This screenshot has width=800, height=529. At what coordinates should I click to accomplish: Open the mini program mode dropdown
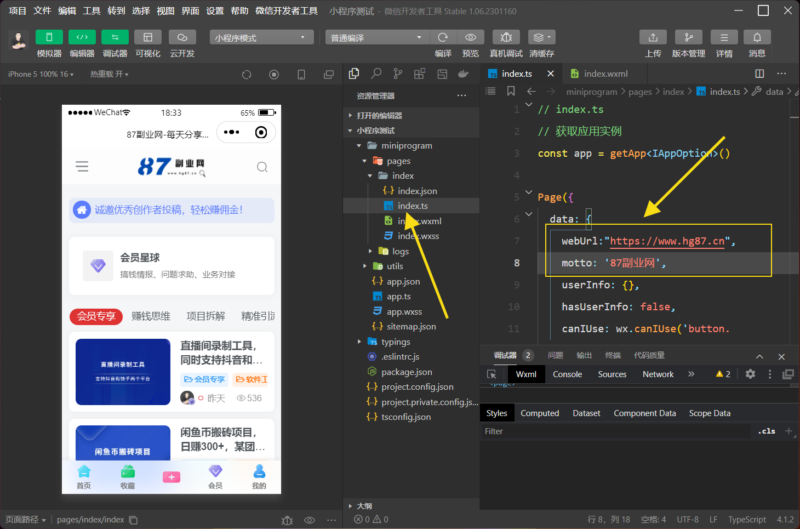tap(261, 37)
